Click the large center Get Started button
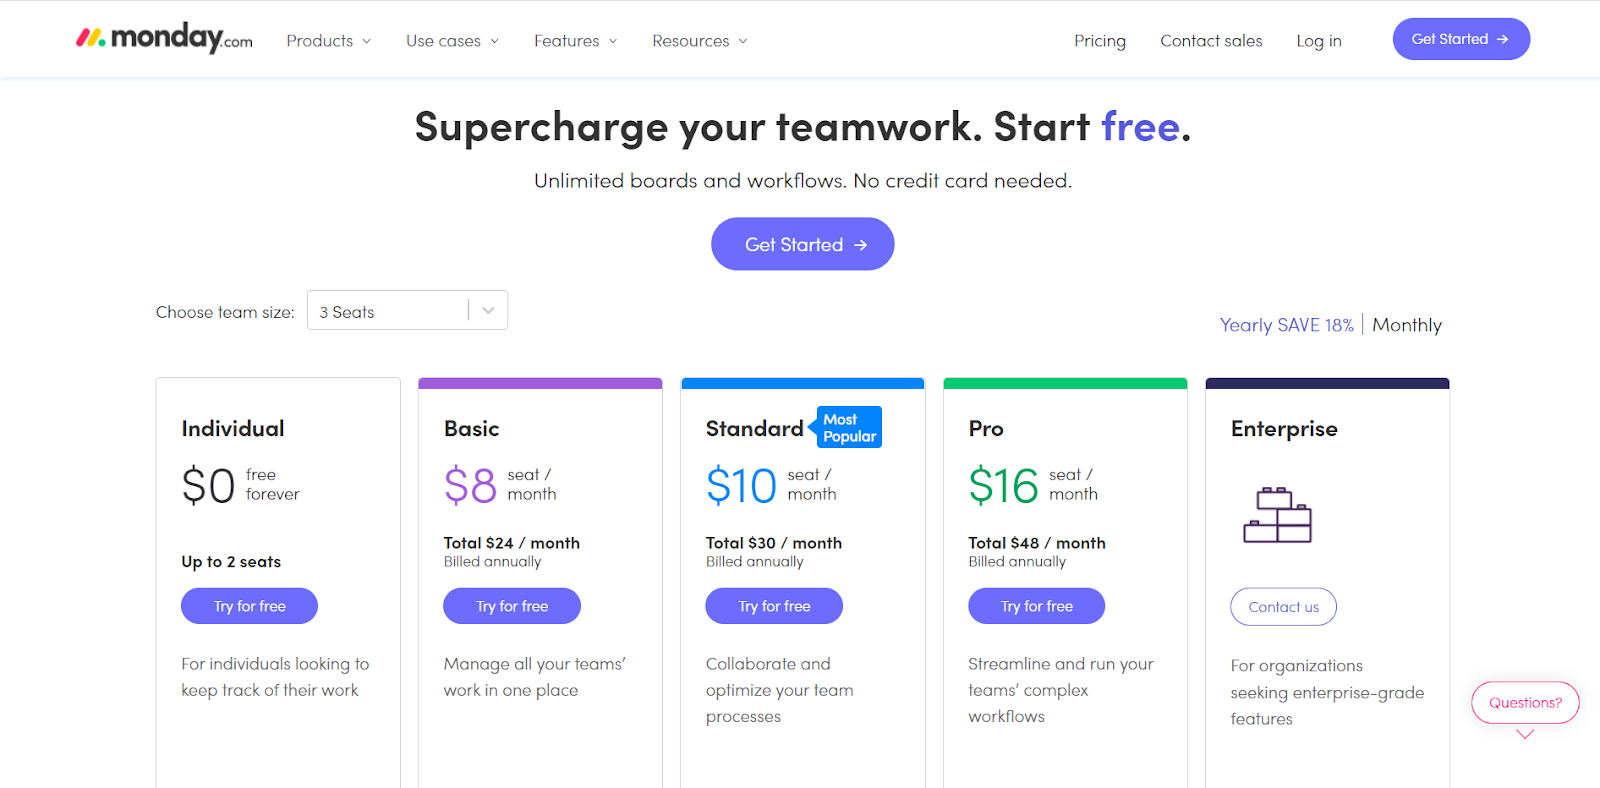The width and height of the screenshot is (1600, 788). (802, 244)
